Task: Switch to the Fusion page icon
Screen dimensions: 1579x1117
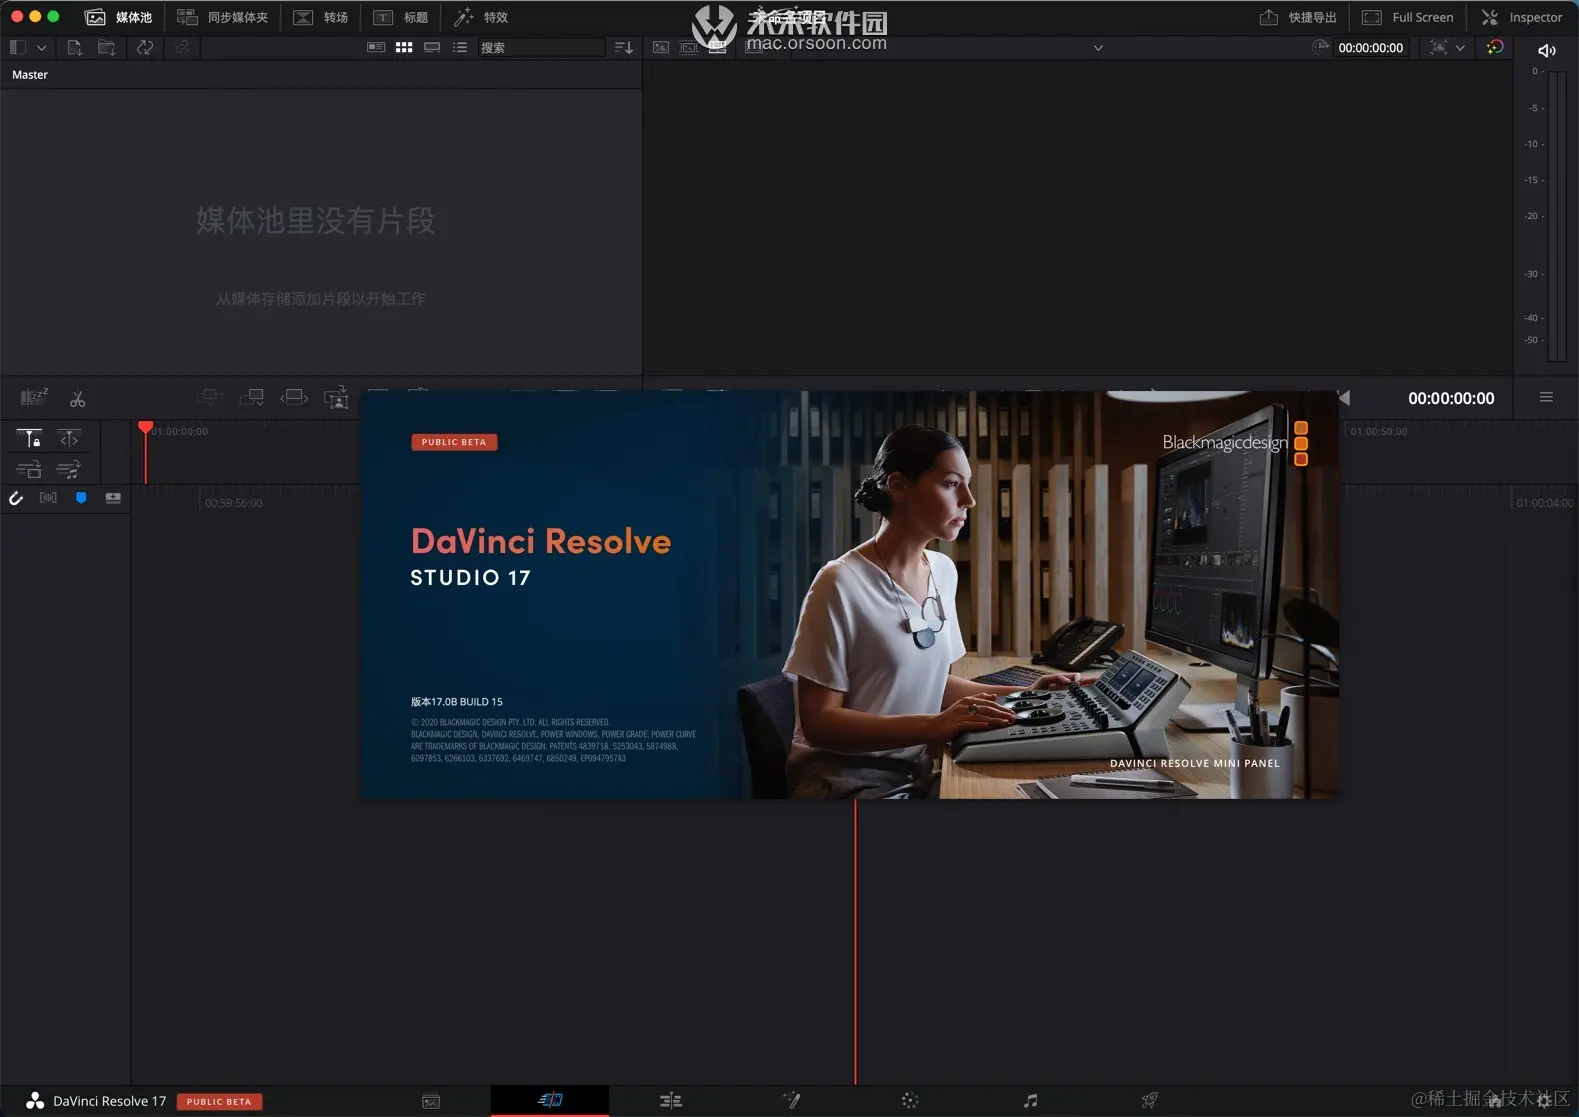Action: (791, 1101)
